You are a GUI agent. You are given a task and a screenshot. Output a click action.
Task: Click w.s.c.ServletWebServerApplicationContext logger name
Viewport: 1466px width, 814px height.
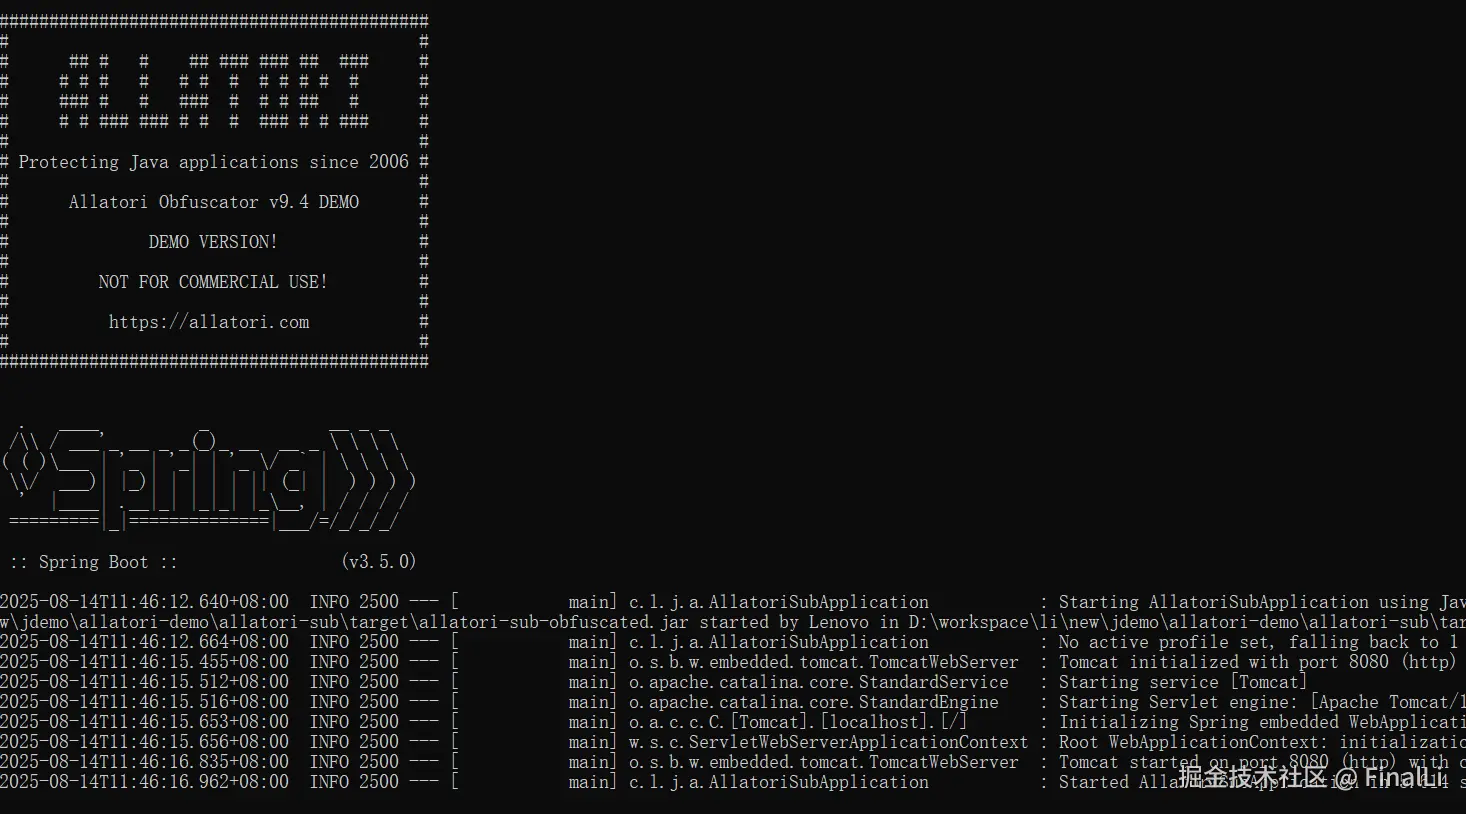click(828, 742)
